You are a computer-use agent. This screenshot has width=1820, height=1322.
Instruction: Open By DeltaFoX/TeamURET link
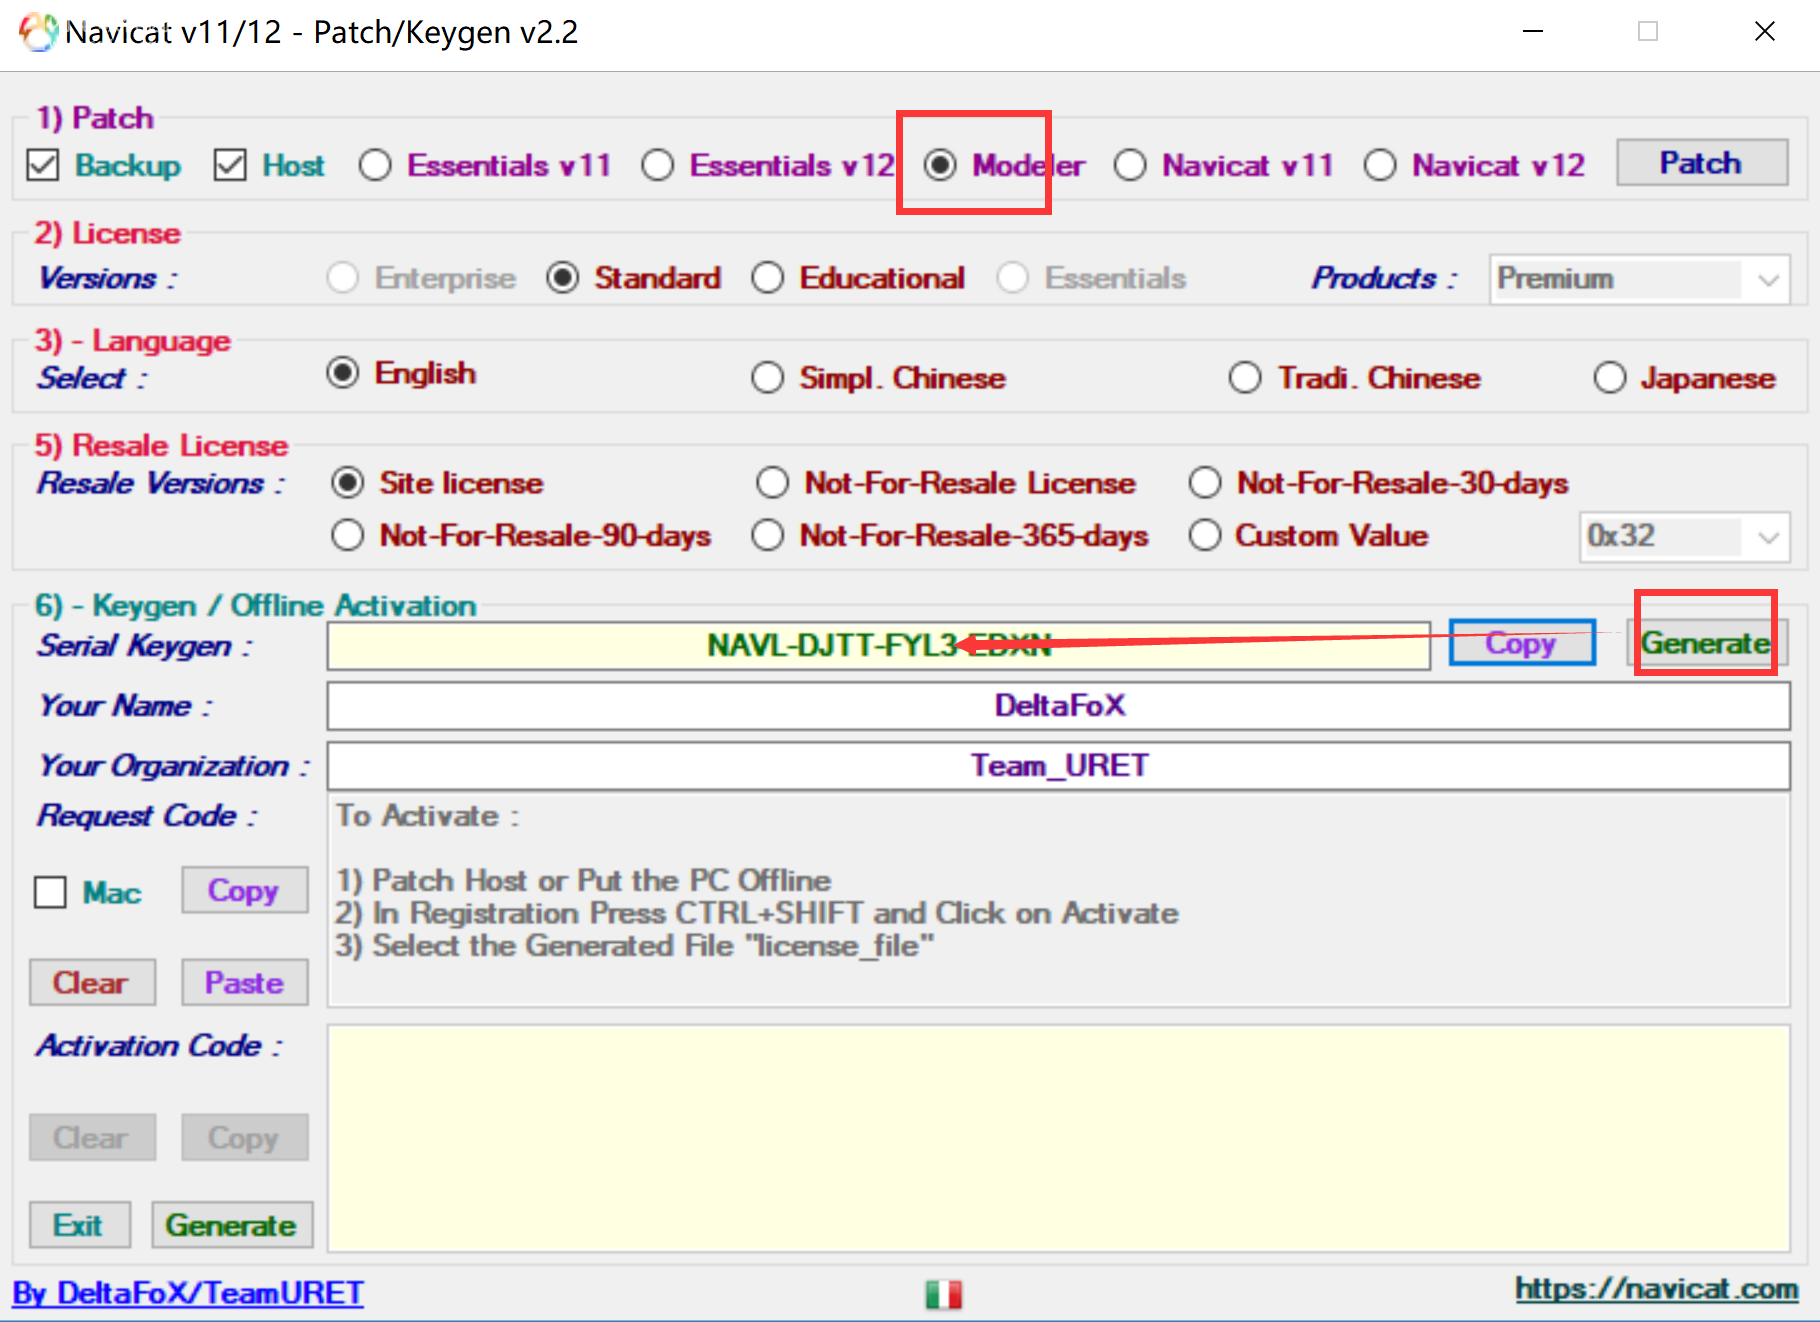188,1293
